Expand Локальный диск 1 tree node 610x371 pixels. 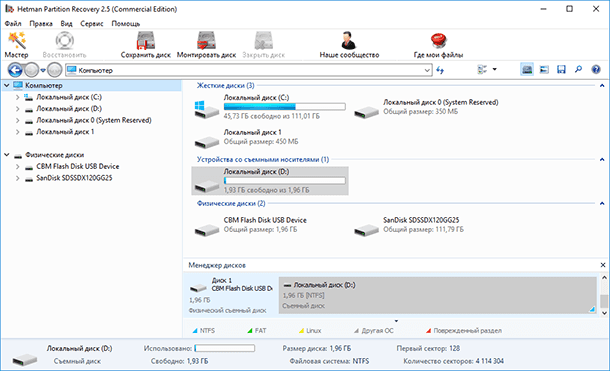click(18, 132)
